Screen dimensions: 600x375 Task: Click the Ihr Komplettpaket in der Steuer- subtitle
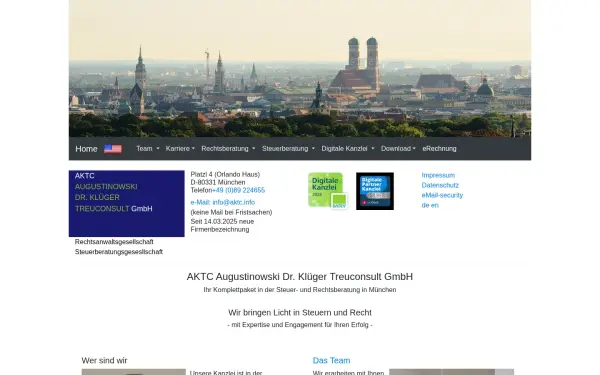pyautogui.click(x=300, y=290)
